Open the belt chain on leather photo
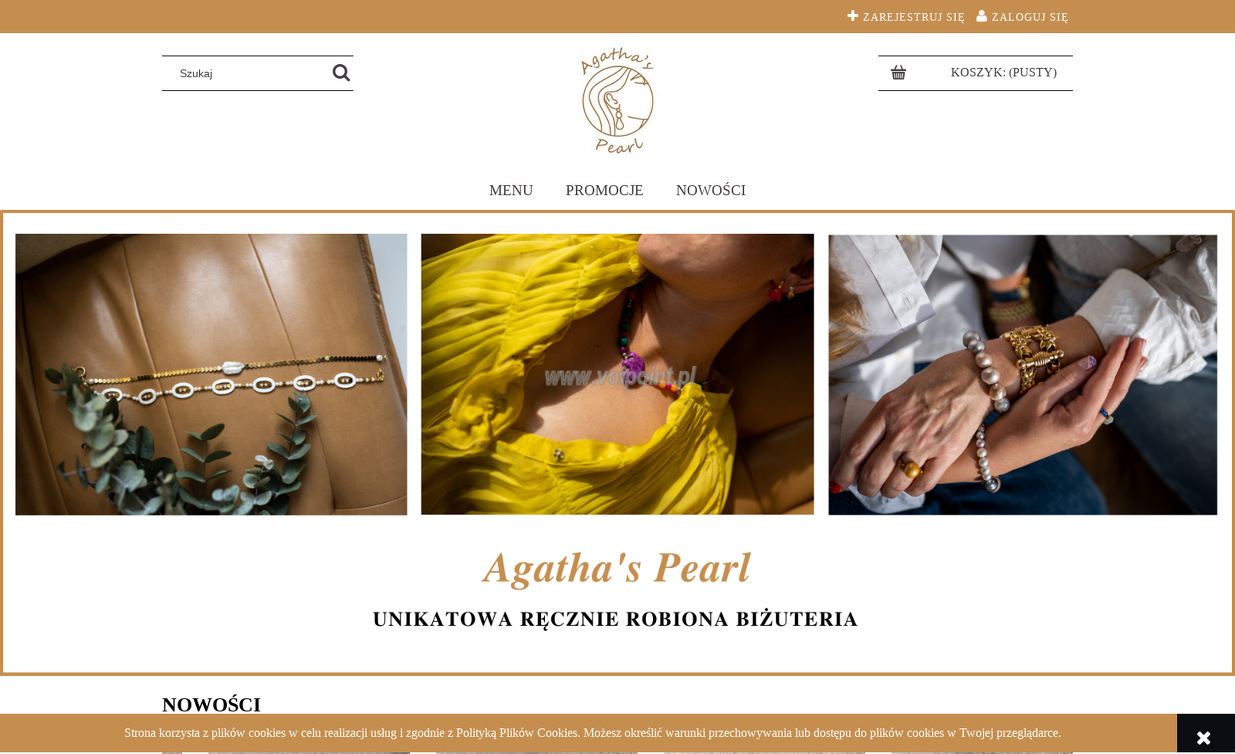The image size is (1235, 754). click(x=211, y=375)
